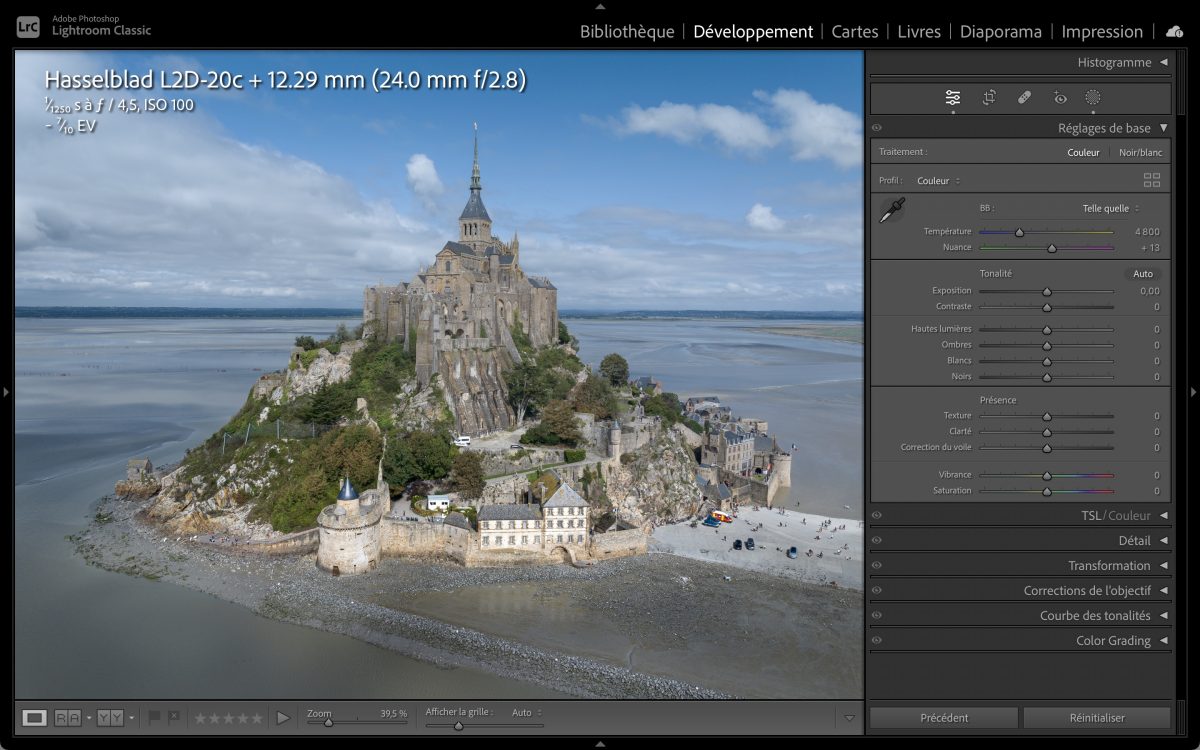Start the slideshow play button
Image resolution: width=1200 pixels, height=750 pixels.
coord(283,717)
